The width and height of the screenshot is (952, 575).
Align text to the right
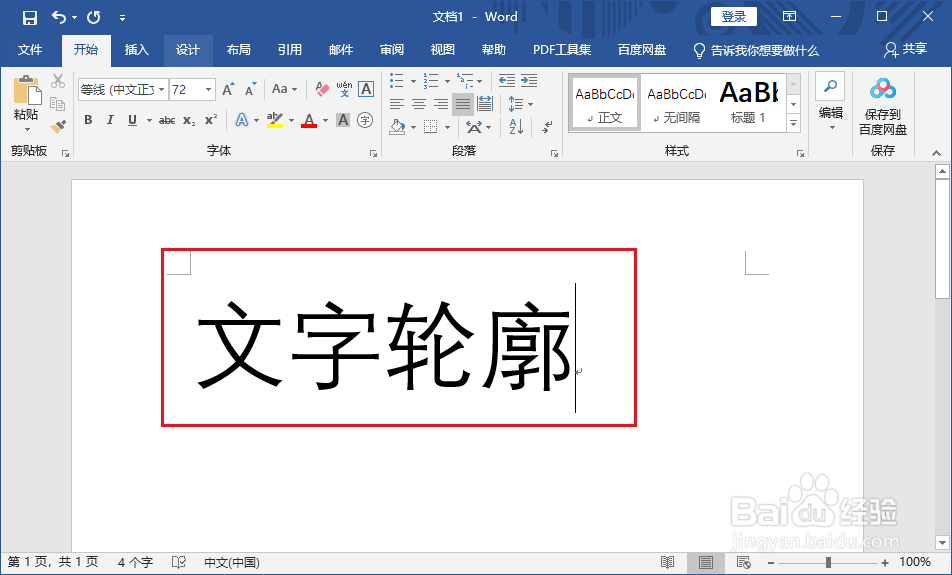pos(441,104)
